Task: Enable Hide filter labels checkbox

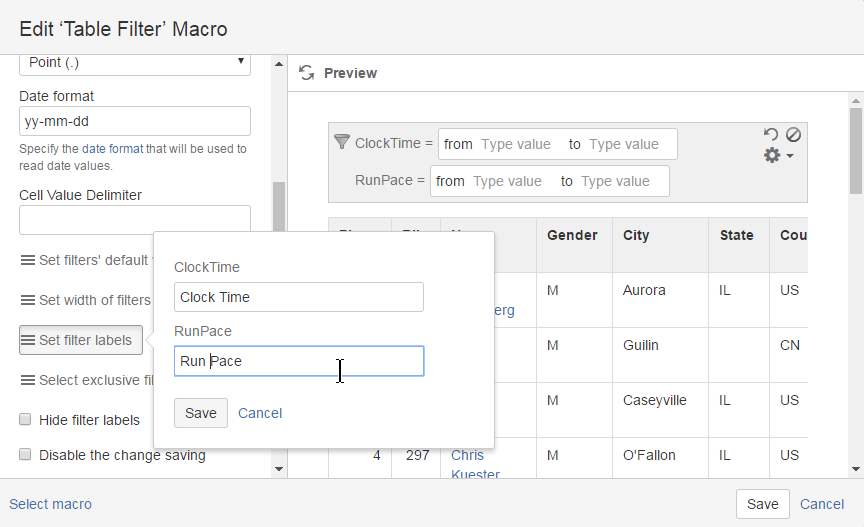Action: tap(26, 420)
